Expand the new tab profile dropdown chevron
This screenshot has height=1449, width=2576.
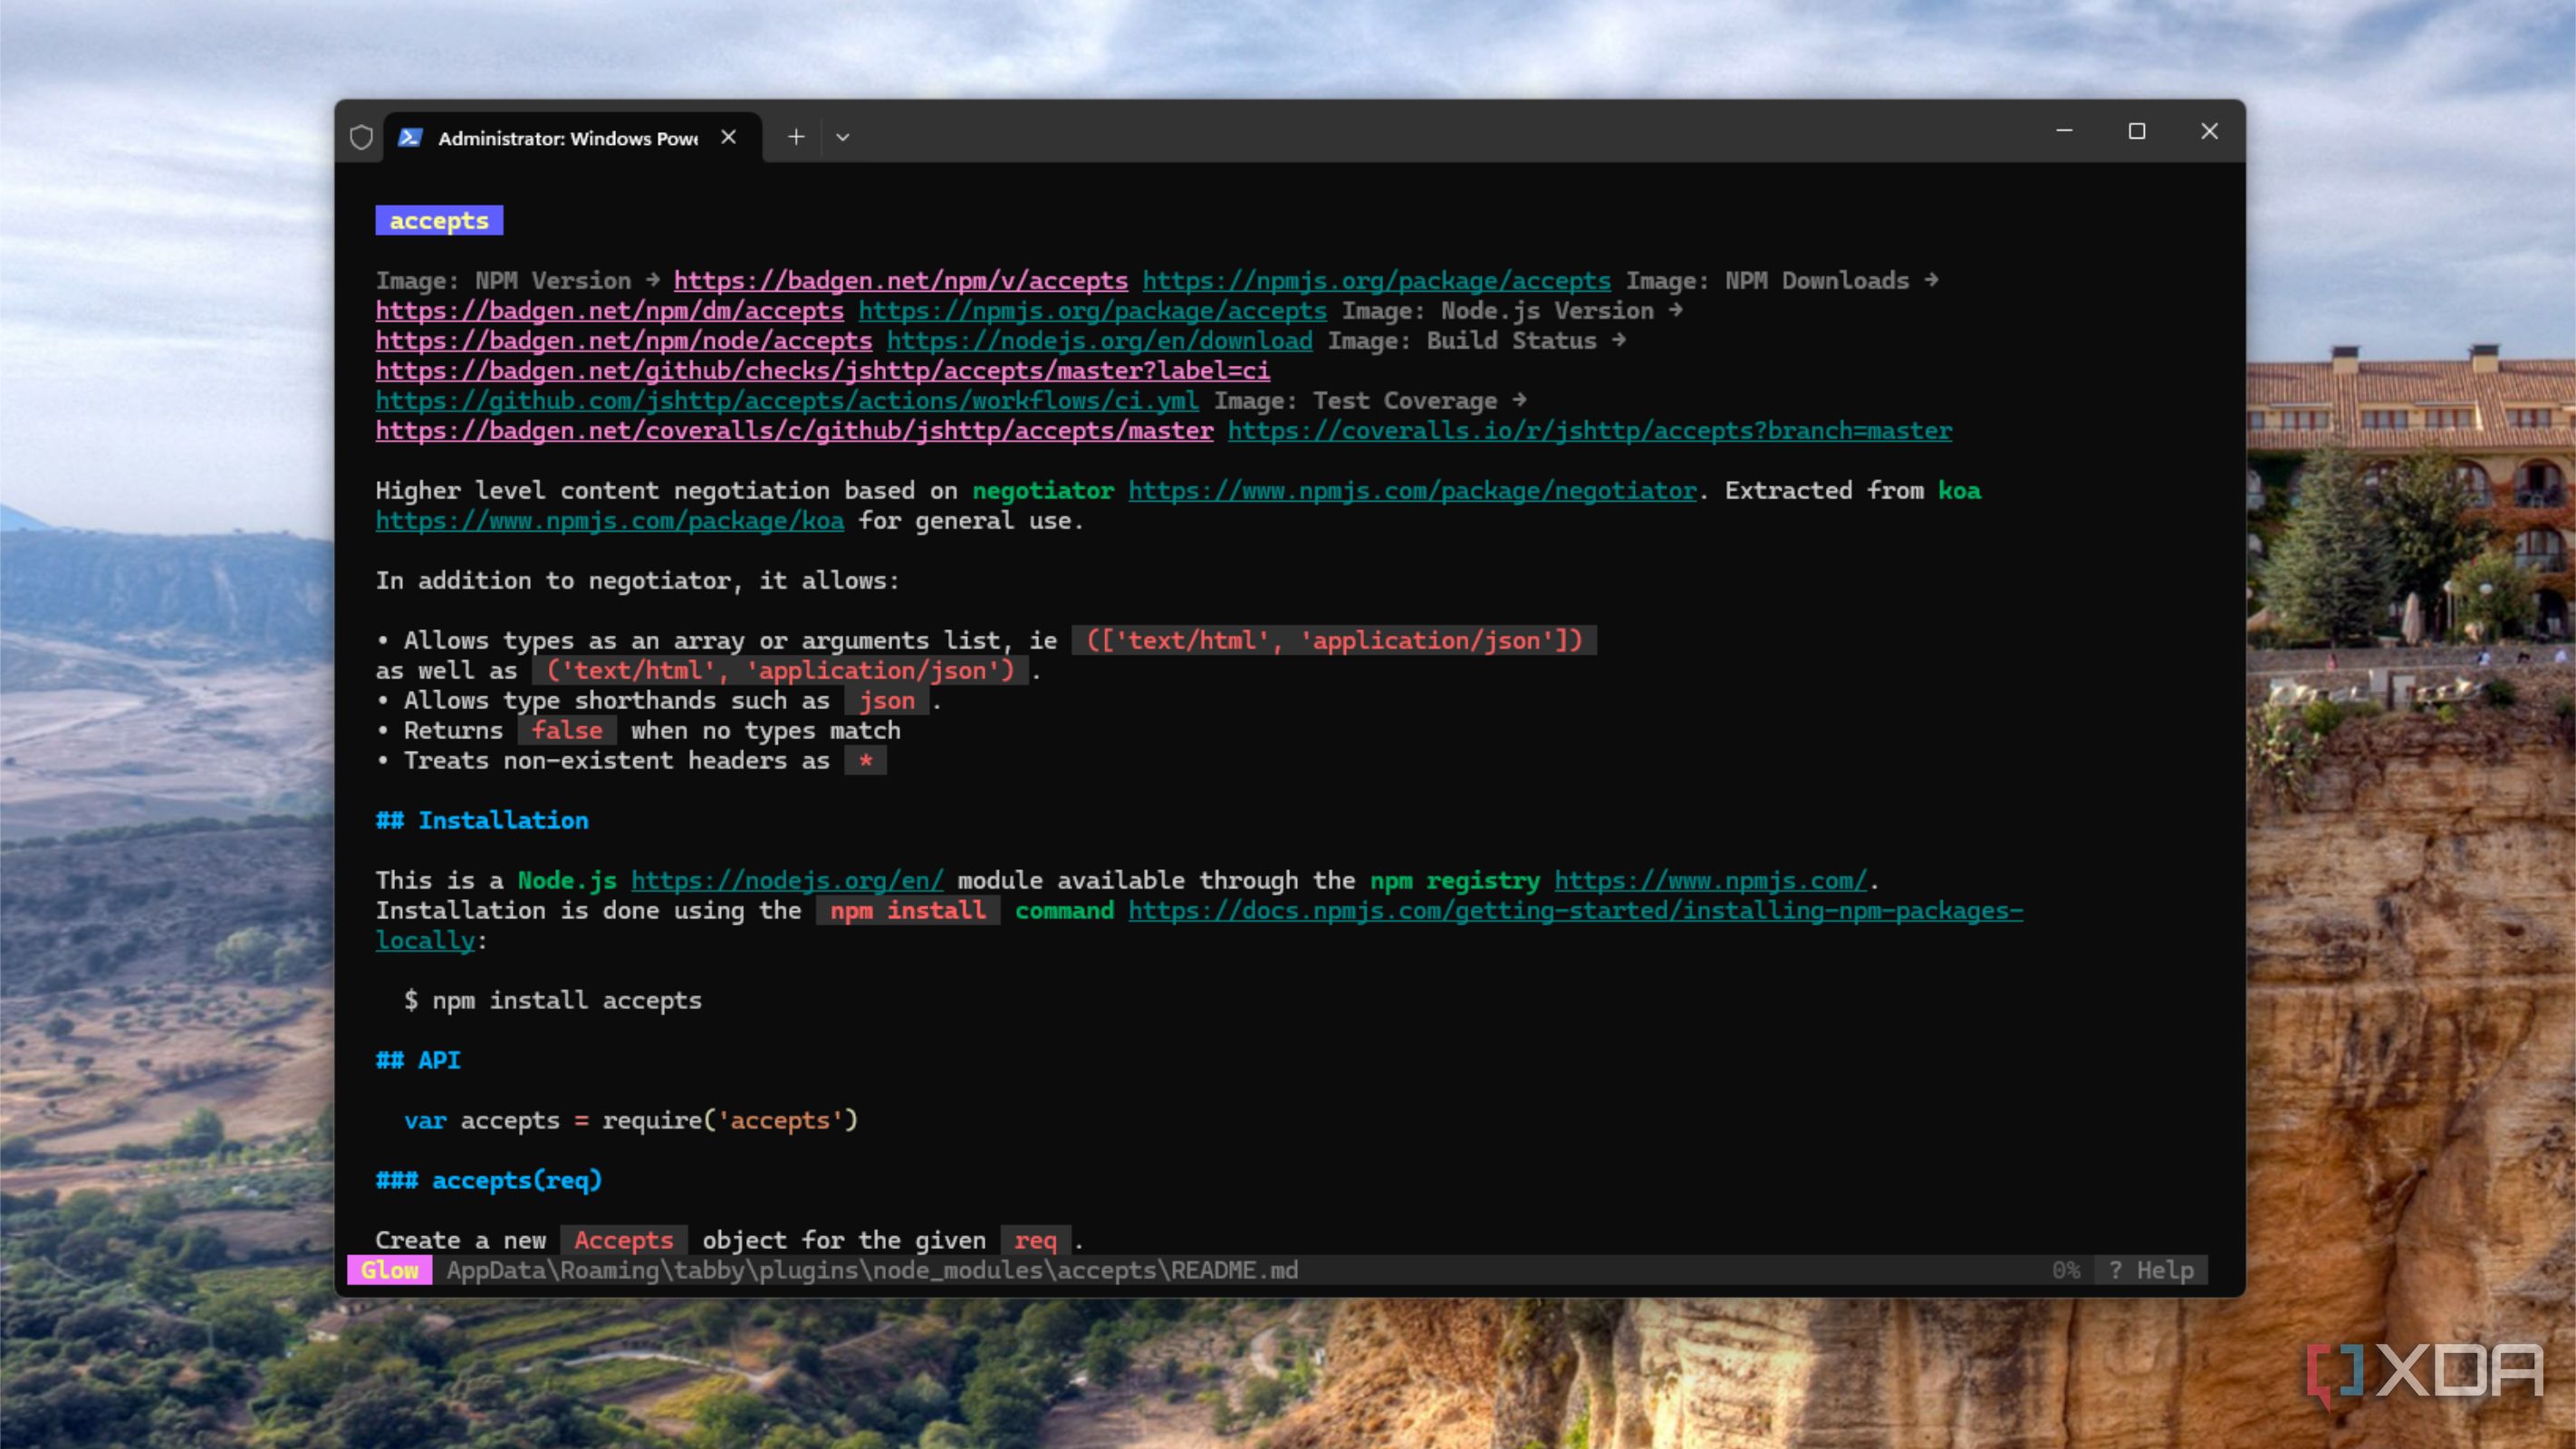(x=843, y=137)
